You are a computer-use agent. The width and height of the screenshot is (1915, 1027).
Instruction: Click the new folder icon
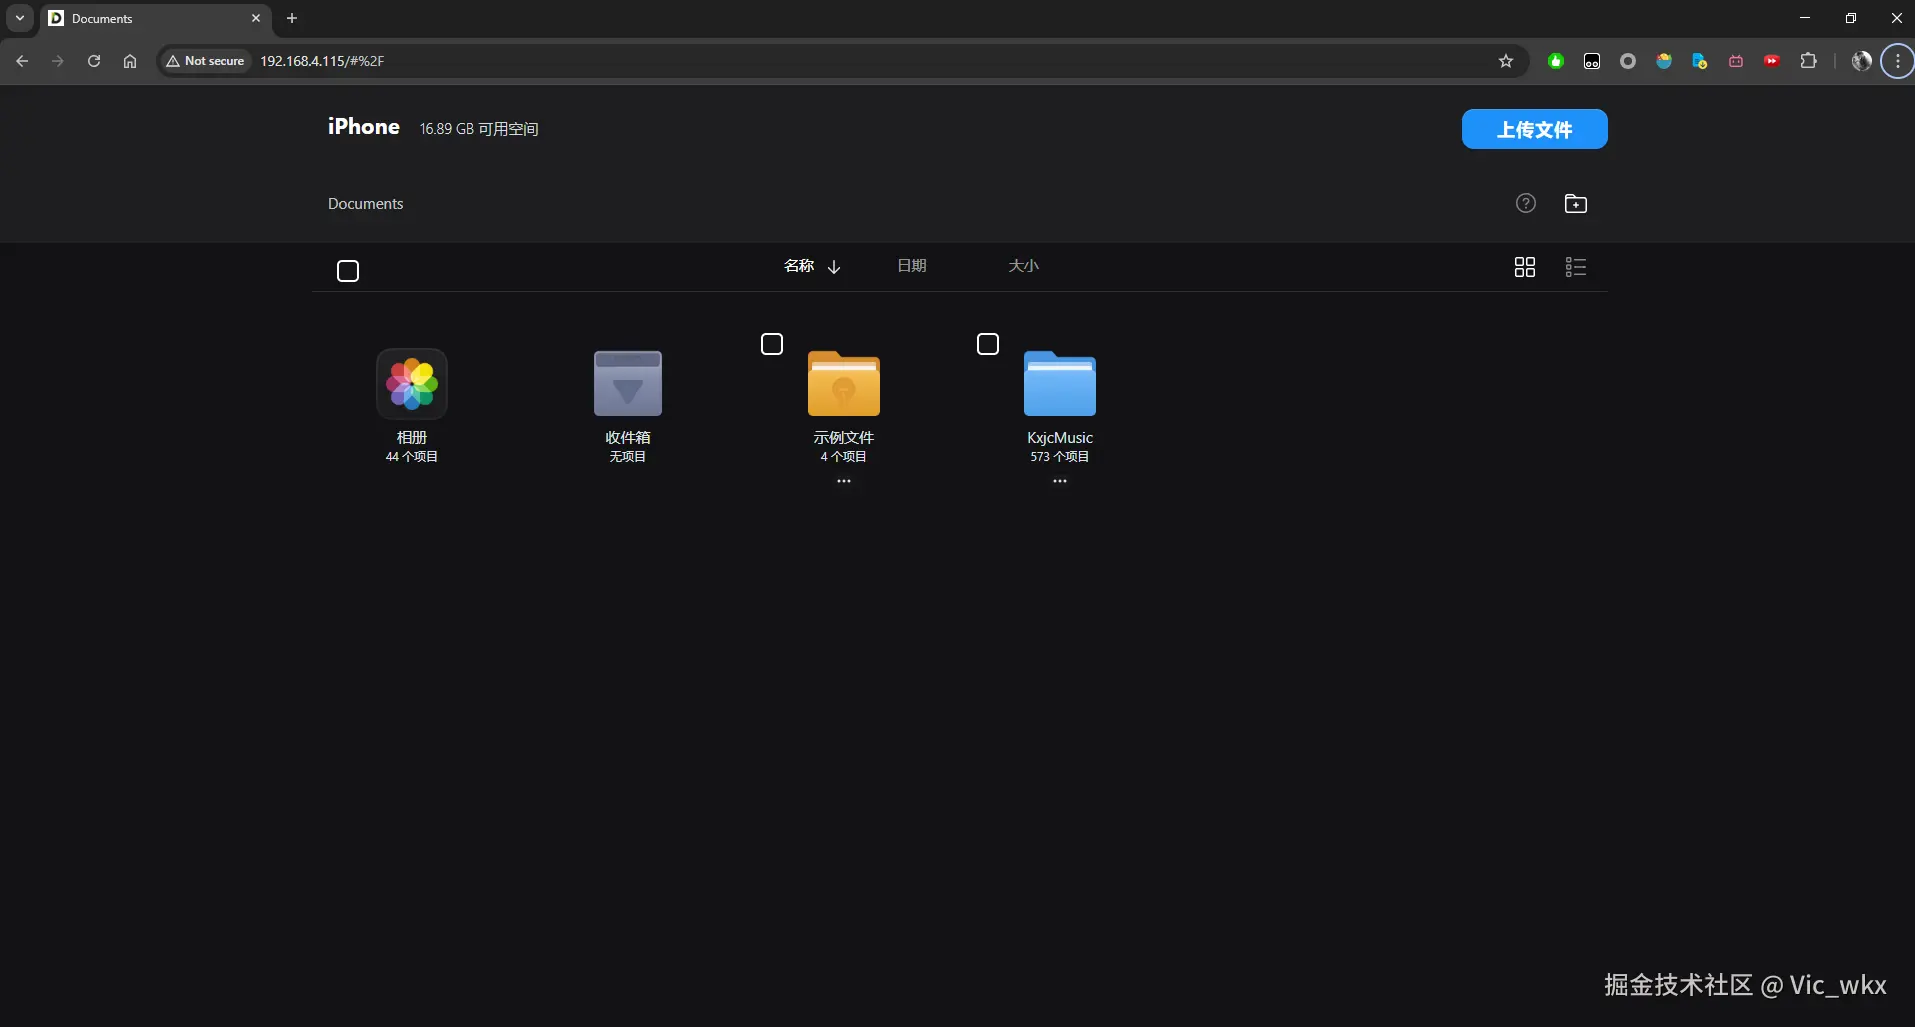(x=1576, y=204)
